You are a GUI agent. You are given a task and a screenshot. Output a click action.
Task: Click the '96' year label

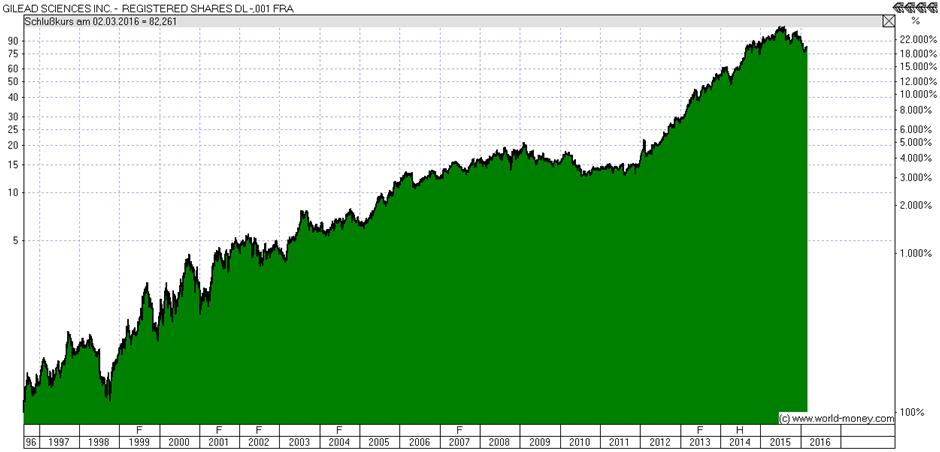31,442
